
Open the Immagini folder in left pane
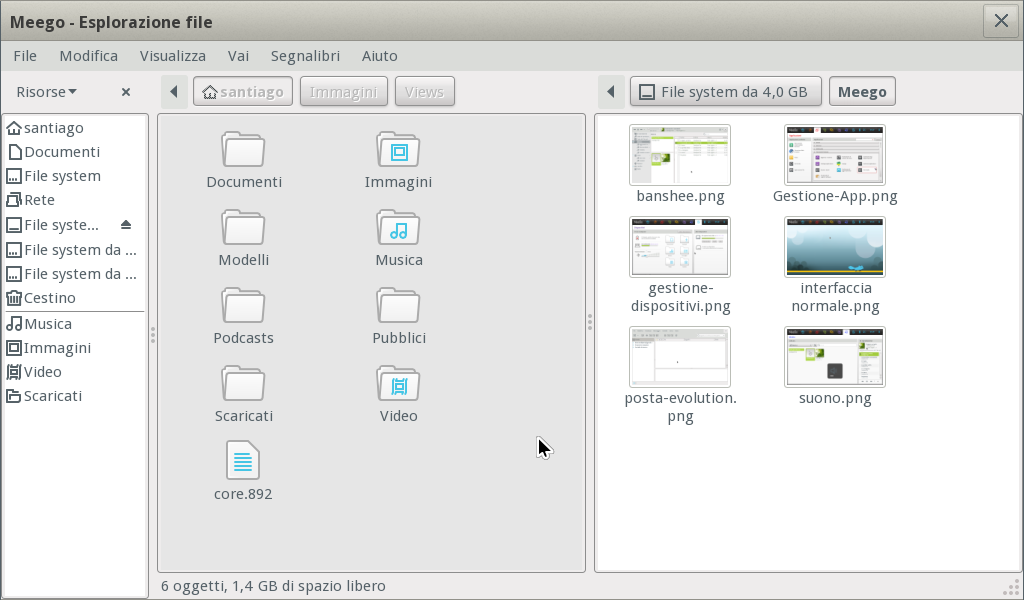[x=398, y=150]
